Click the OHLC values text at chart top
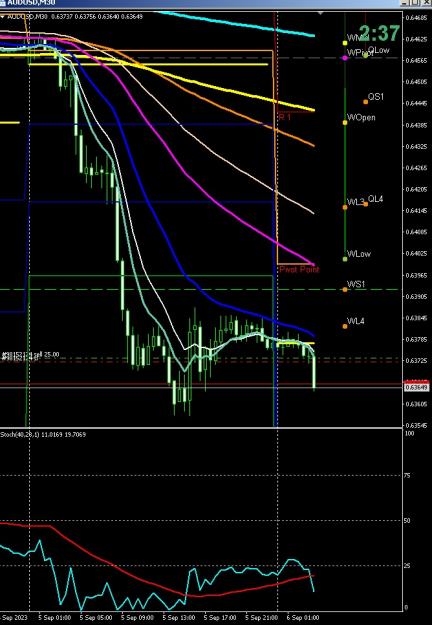Image resolution: width=432 pixels, height=625 pixels. [x=98, y=17]
